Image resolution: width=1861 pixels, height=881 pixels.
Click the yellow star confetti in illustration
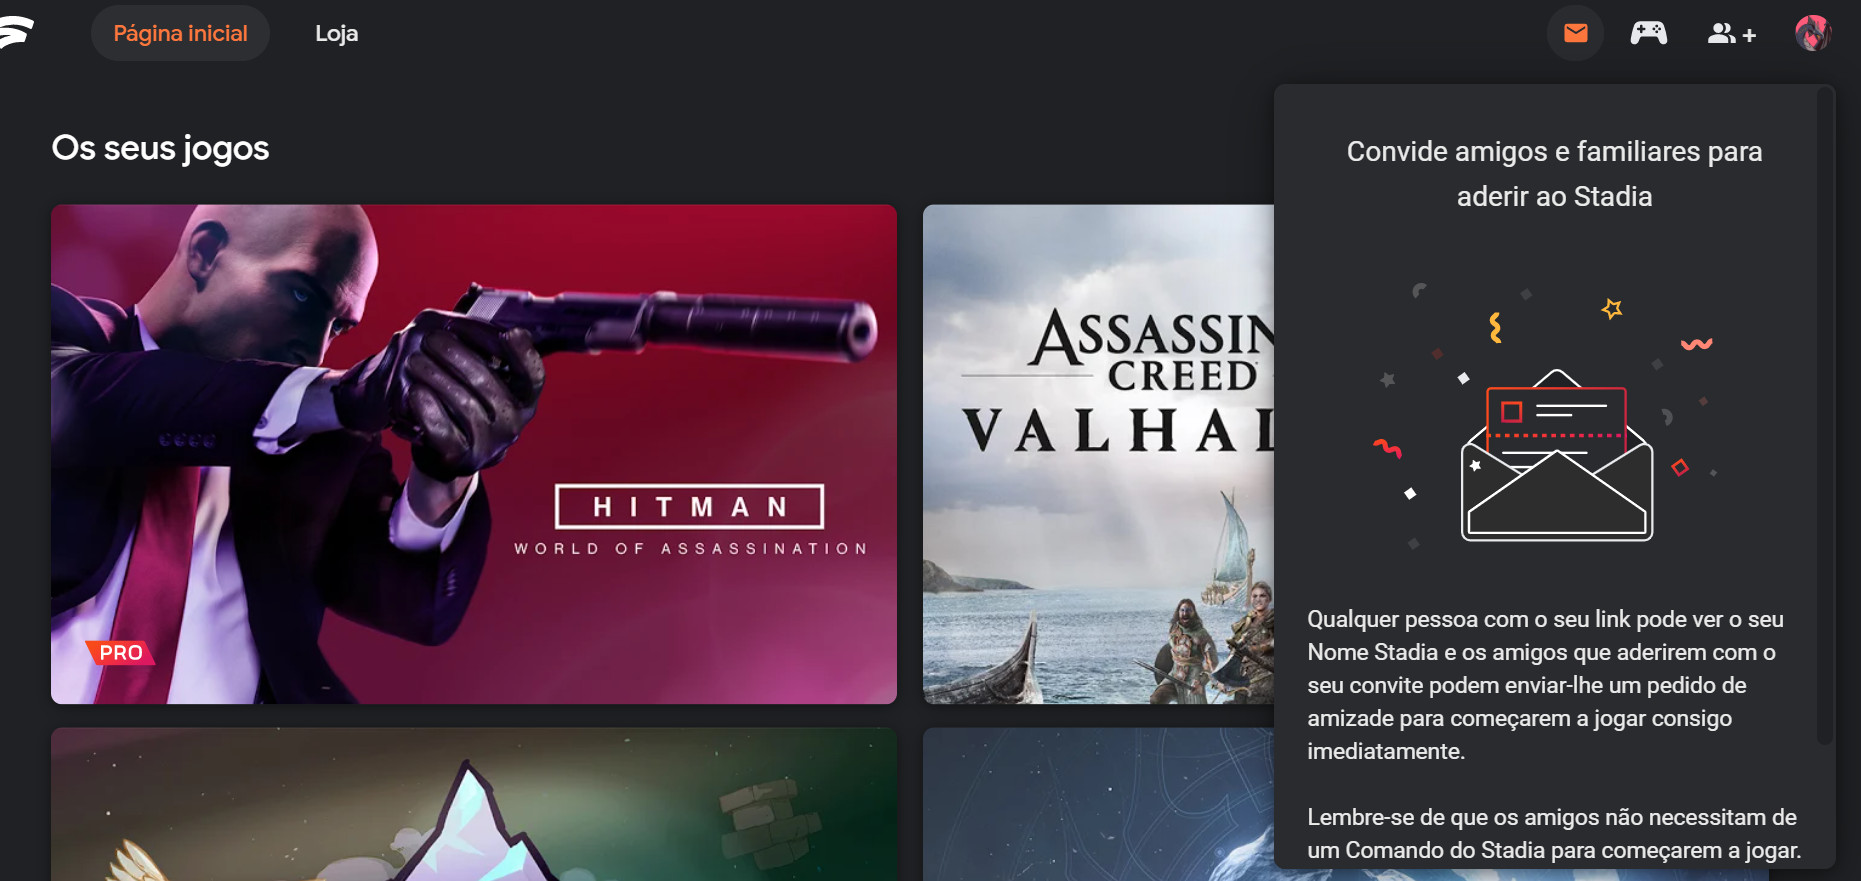click(1612, 309)
